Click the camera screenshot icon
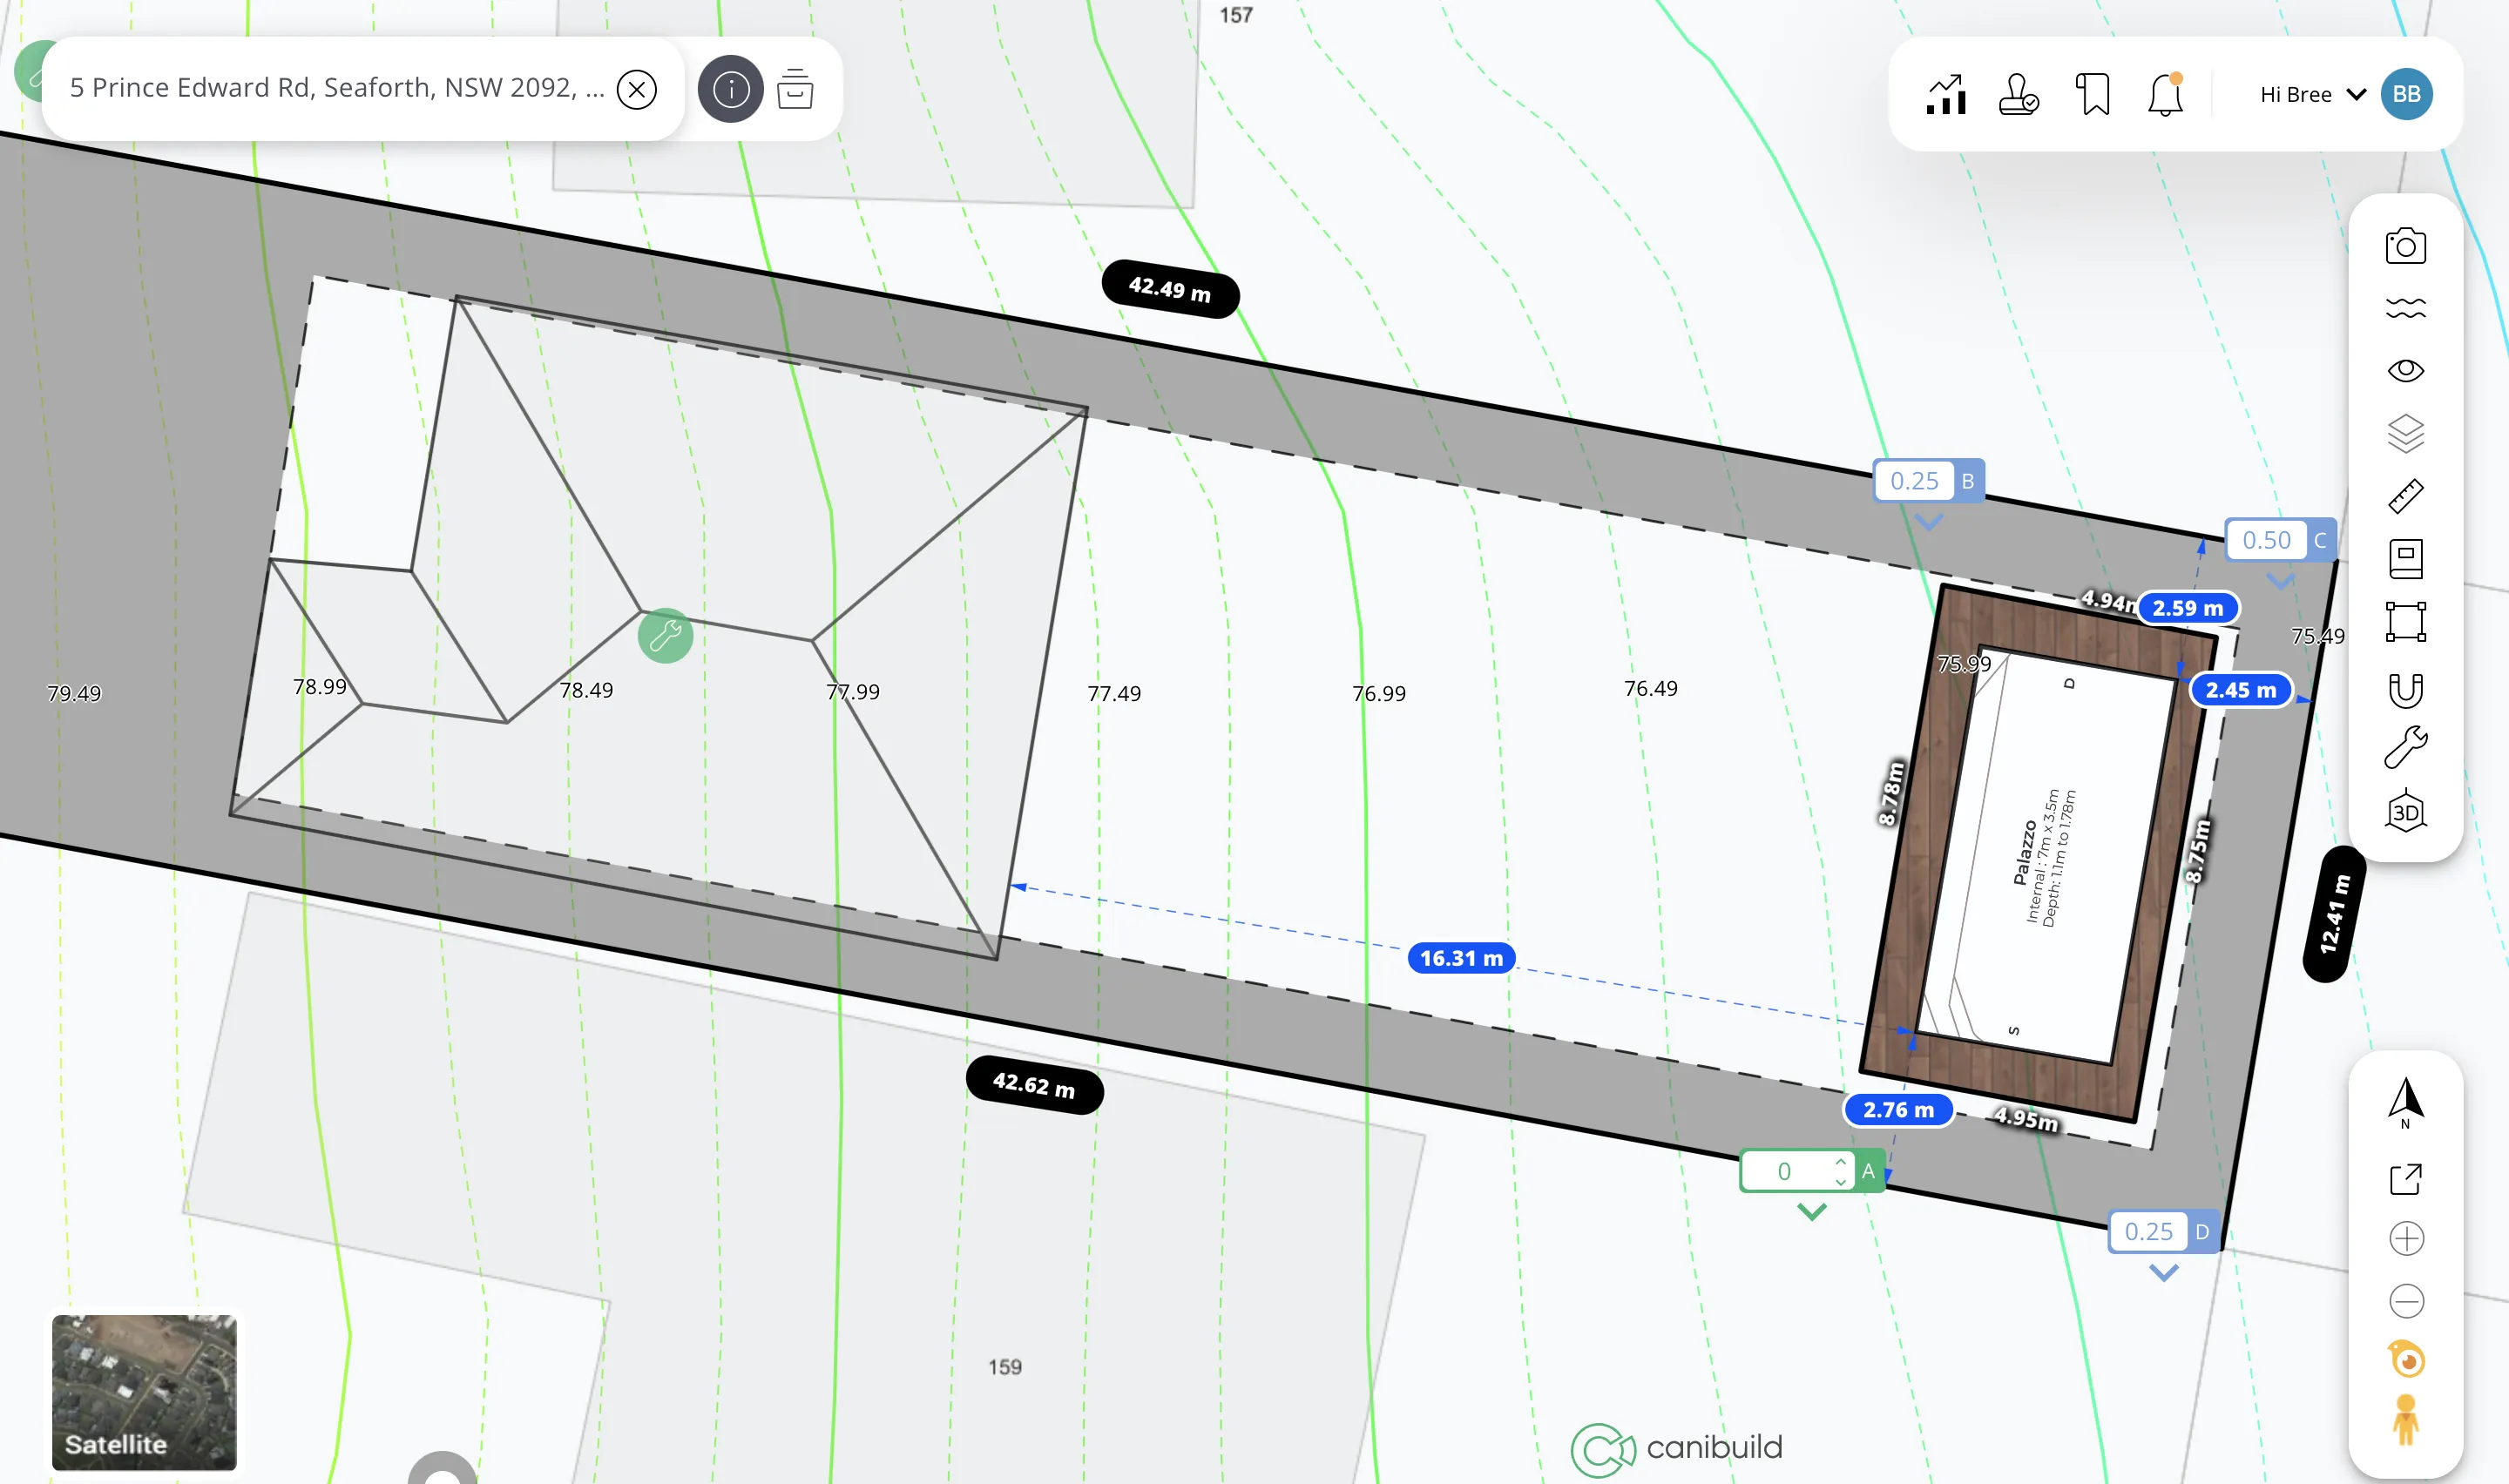This screenshot has width=2509, height=1484. (x=2405, y=246)
